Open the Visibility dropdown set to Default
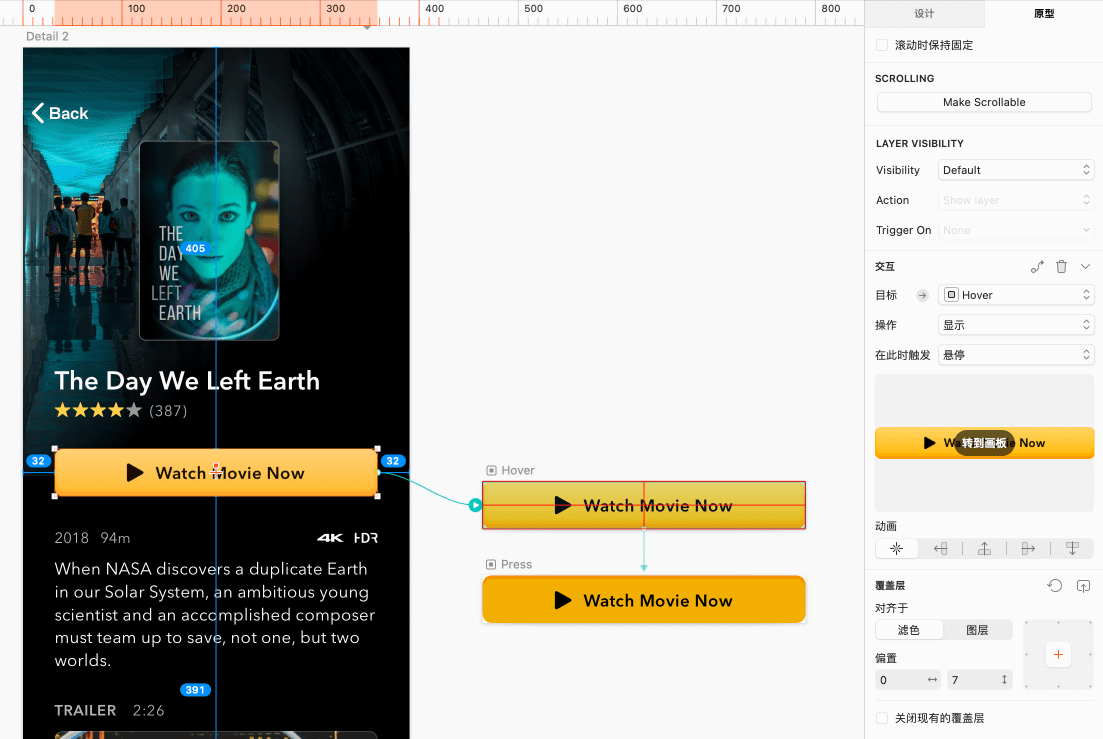The image size is (1103, 739). pyautogui.click(x=1016, y=170)
